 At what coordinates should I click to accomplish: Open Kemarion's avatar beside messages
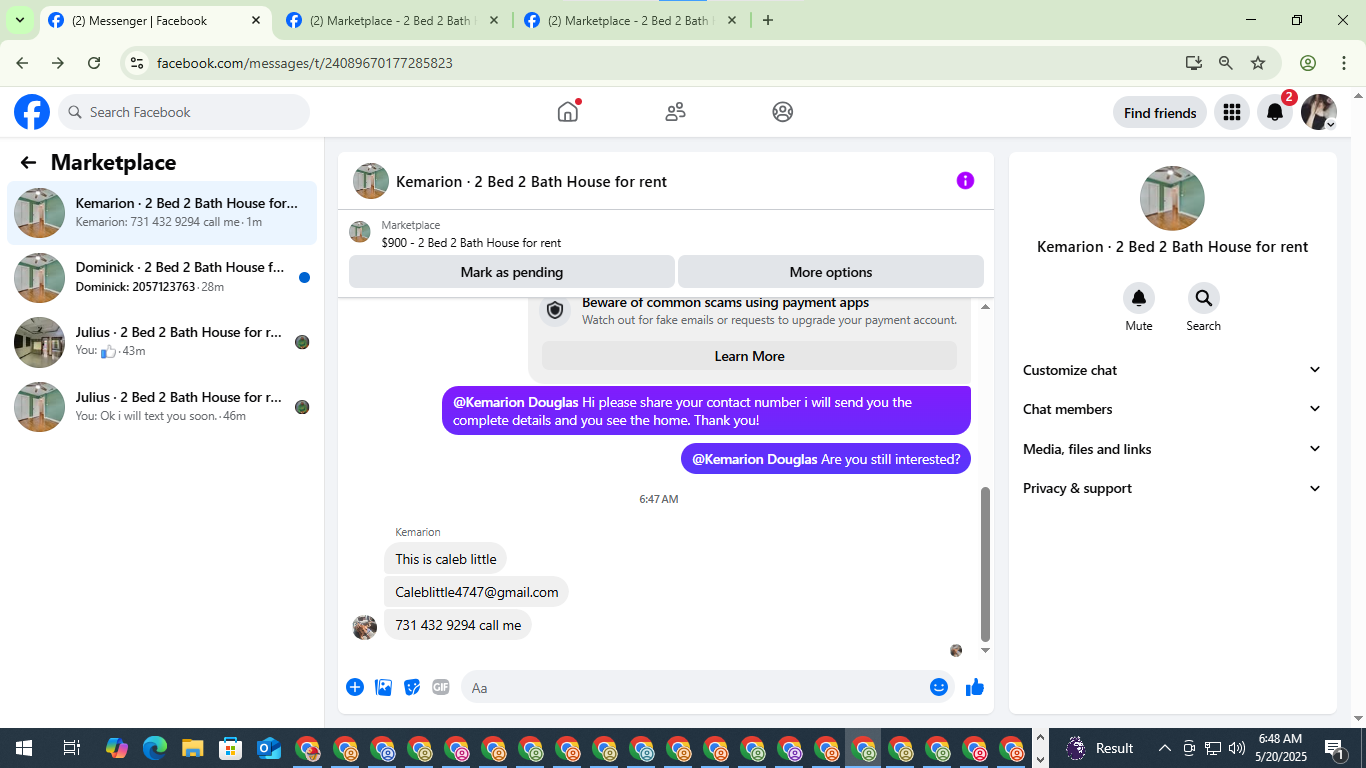(x=365, y=627)
